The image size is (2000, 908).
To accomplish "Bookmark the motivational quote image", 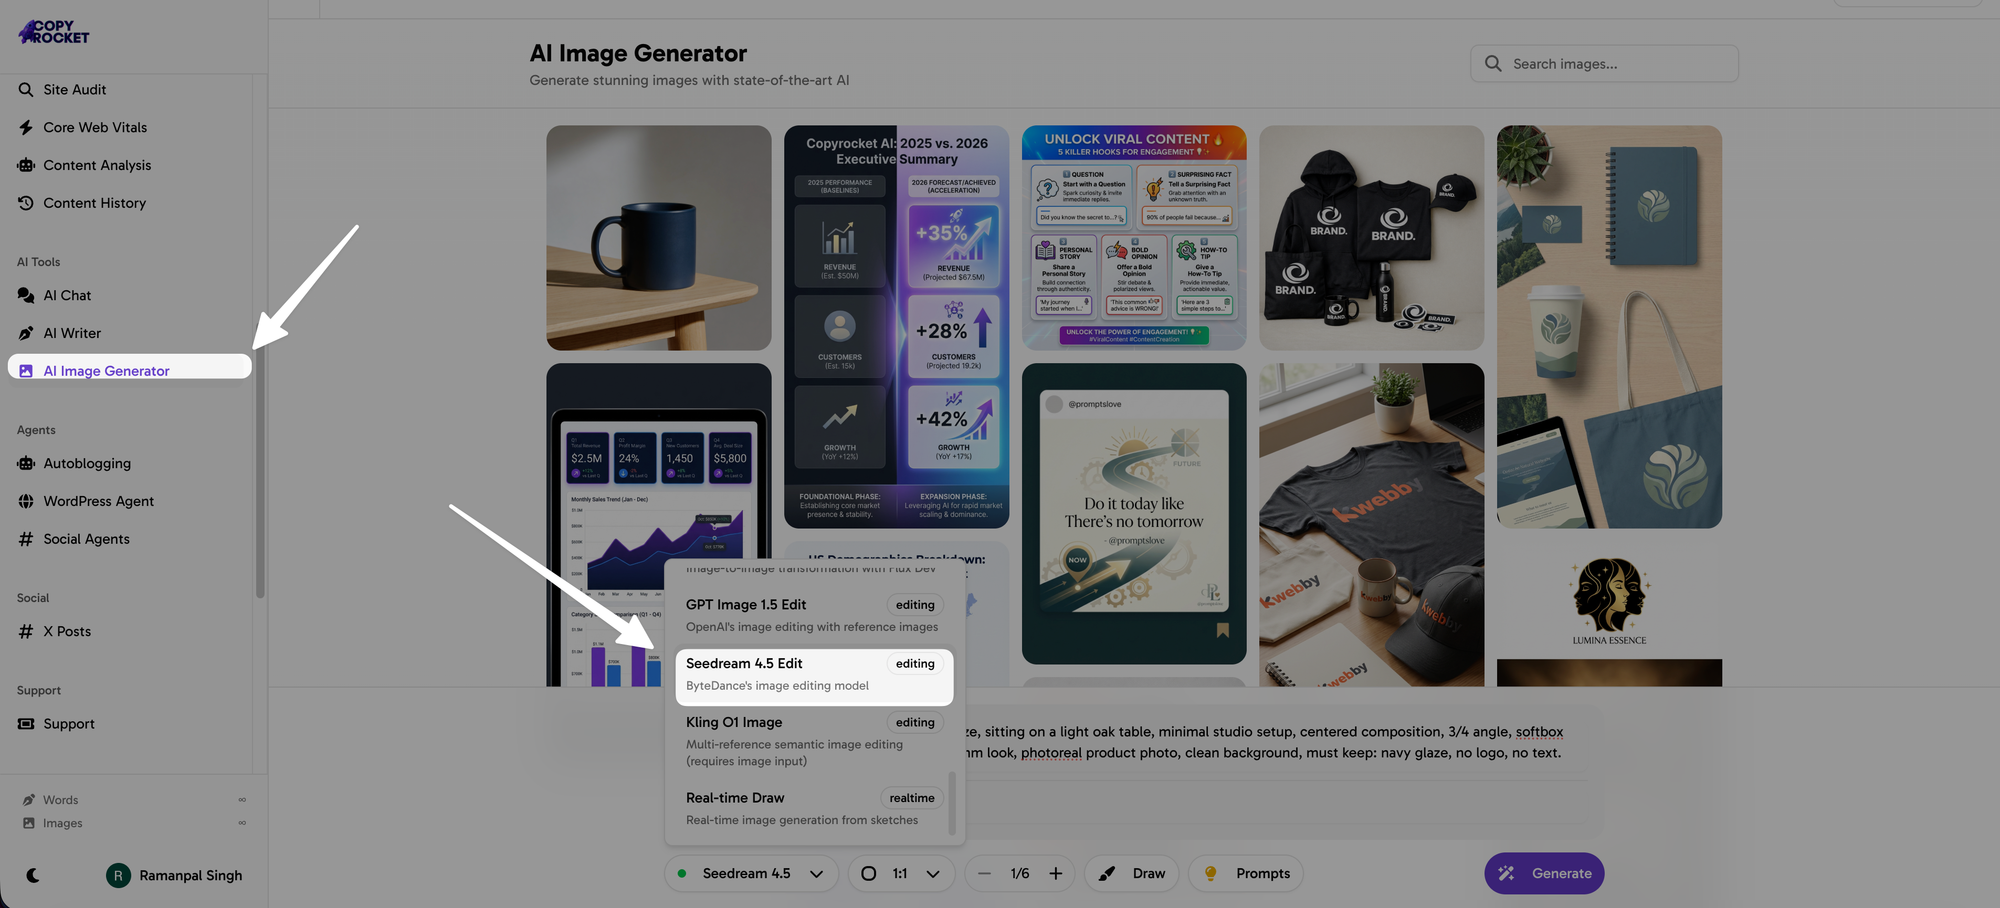I will 1222,630.
